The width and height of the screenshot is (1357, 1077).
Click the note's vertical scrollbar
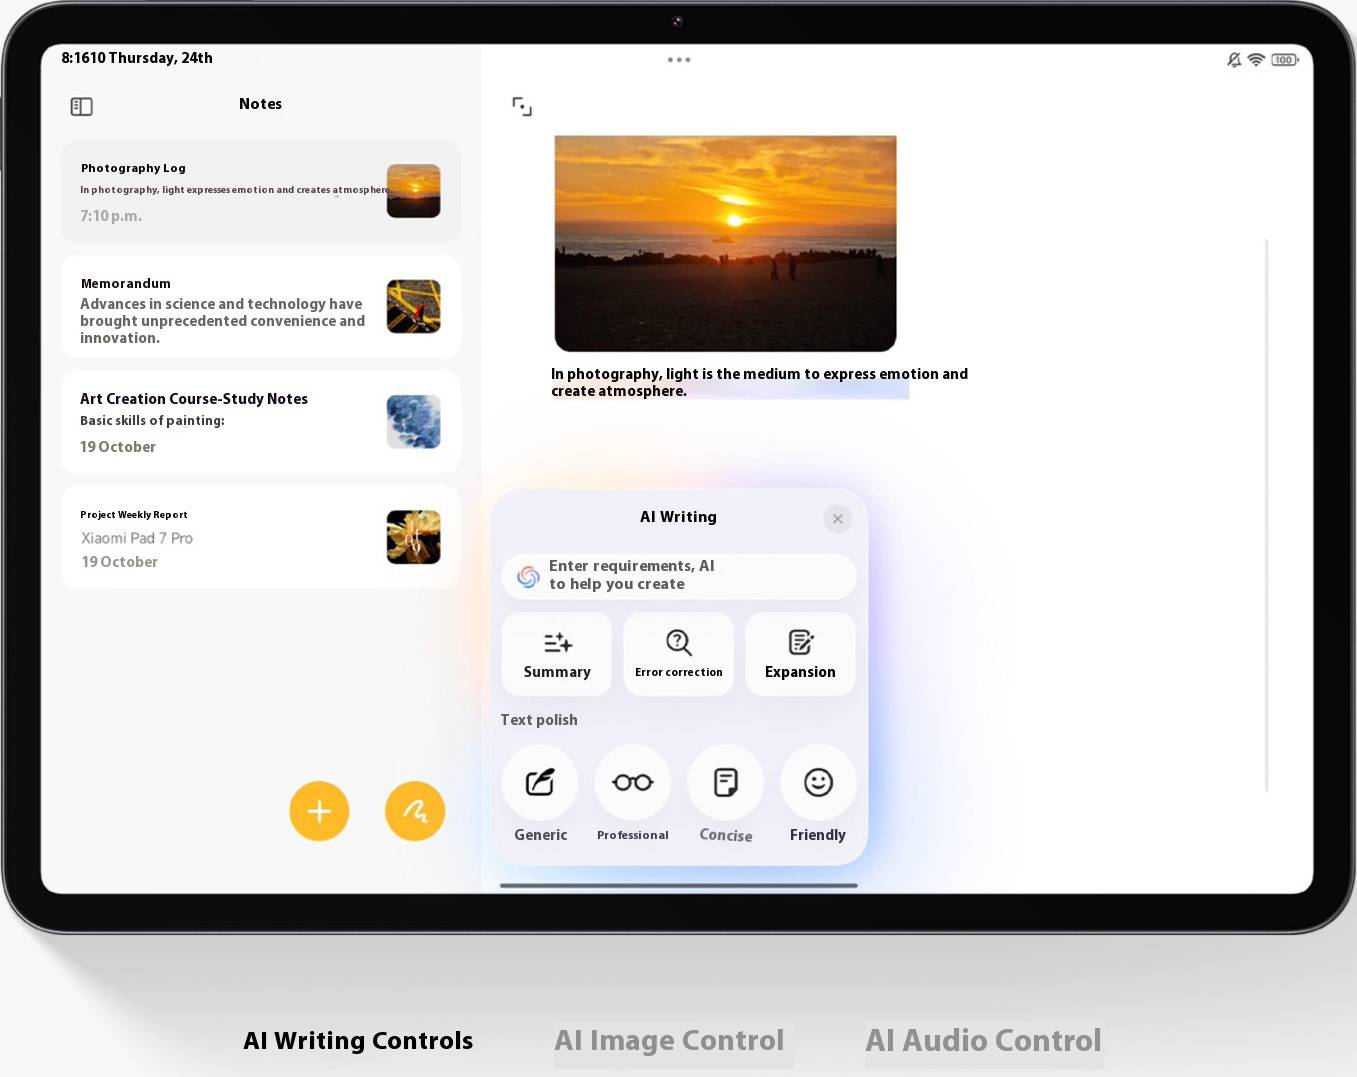[x=1266, y=515]
